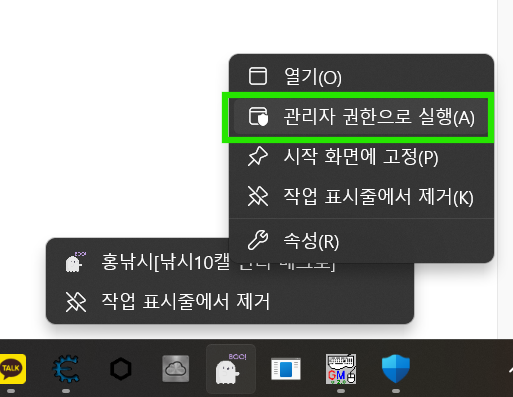
Task: Open Cheat Engine taskbar icon
Action: tap(66, 369)
